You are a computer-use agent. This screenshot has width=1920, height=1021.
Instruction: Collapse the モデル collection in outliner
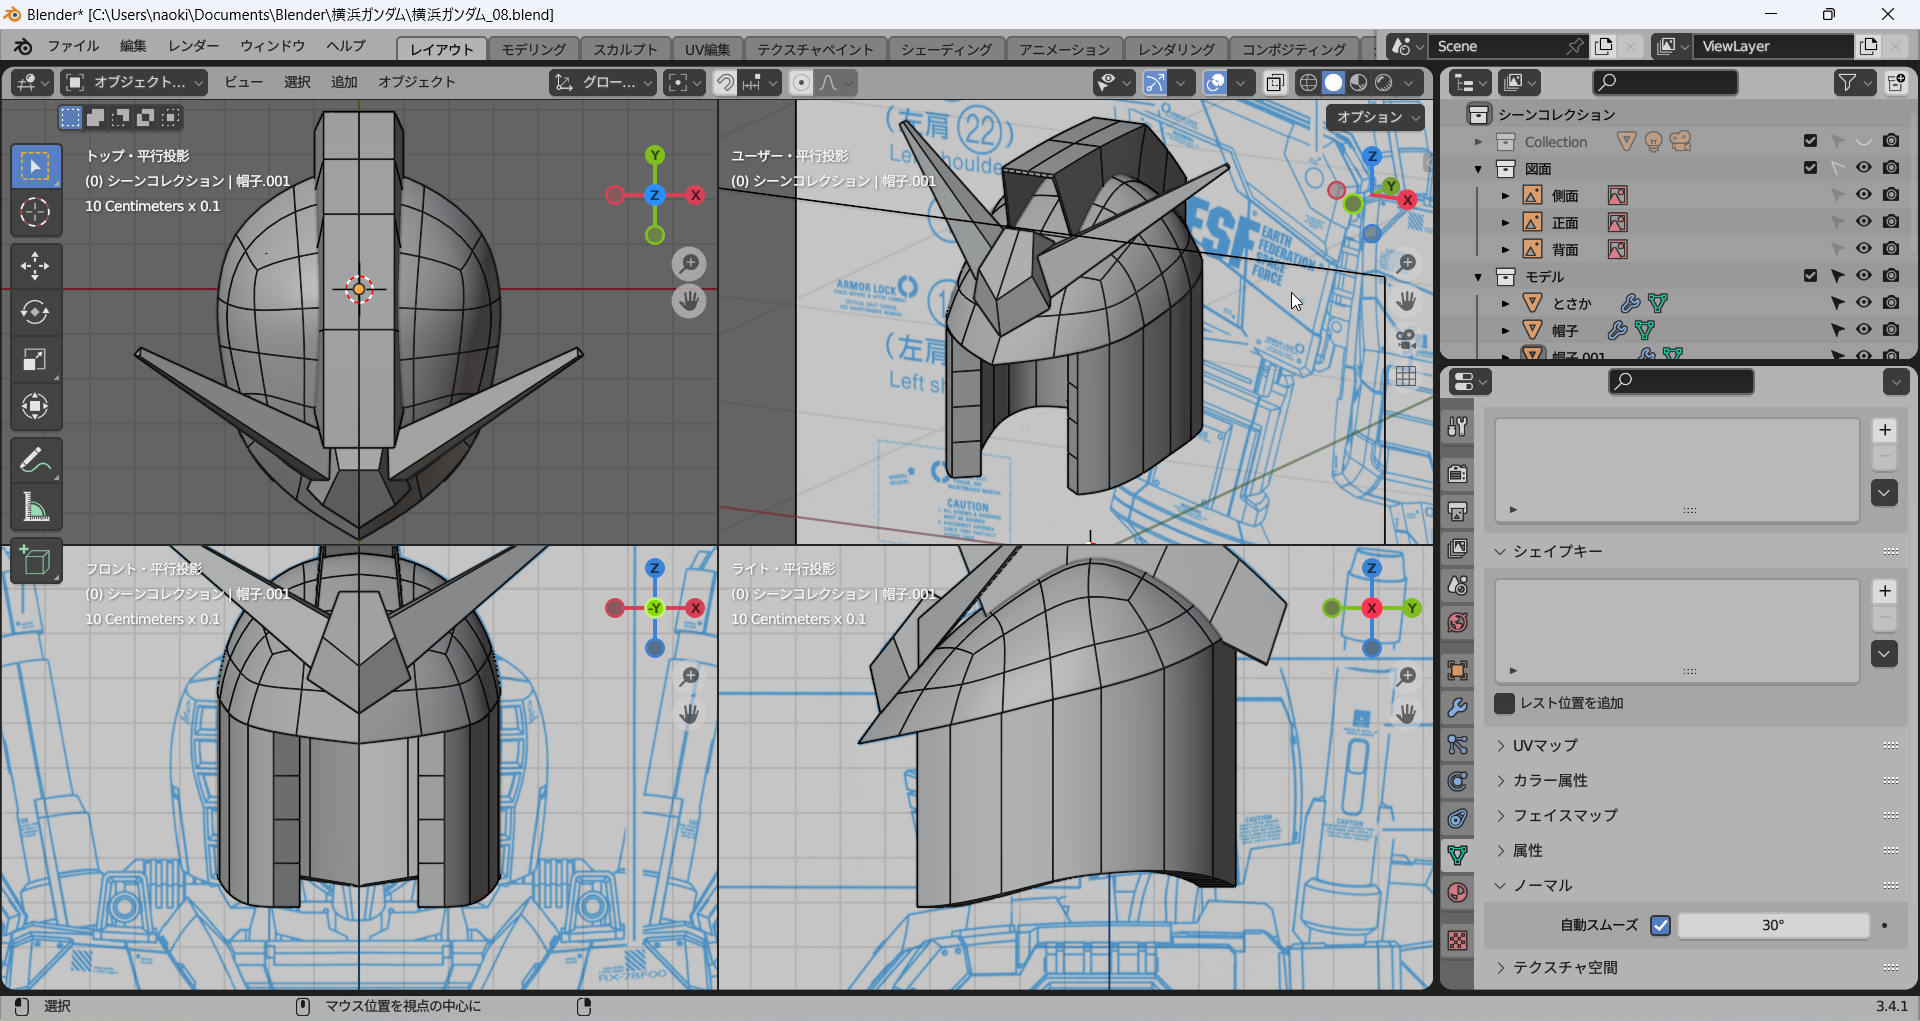point(1478,277)
